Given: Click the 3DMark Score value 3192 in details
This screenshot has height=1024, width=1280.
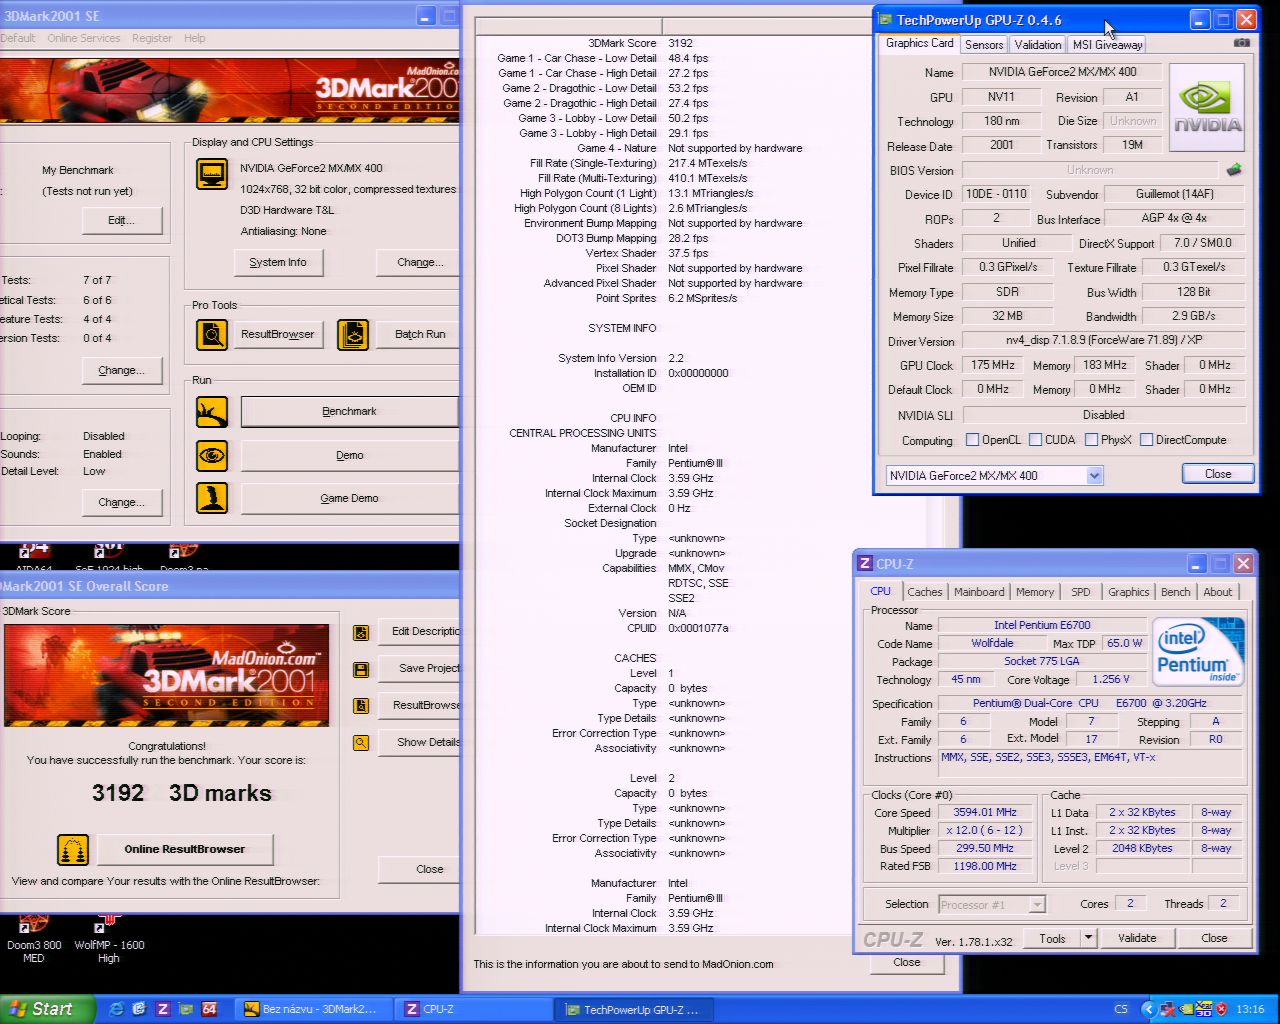Looking at the screenshot, I should click(680, 43).
